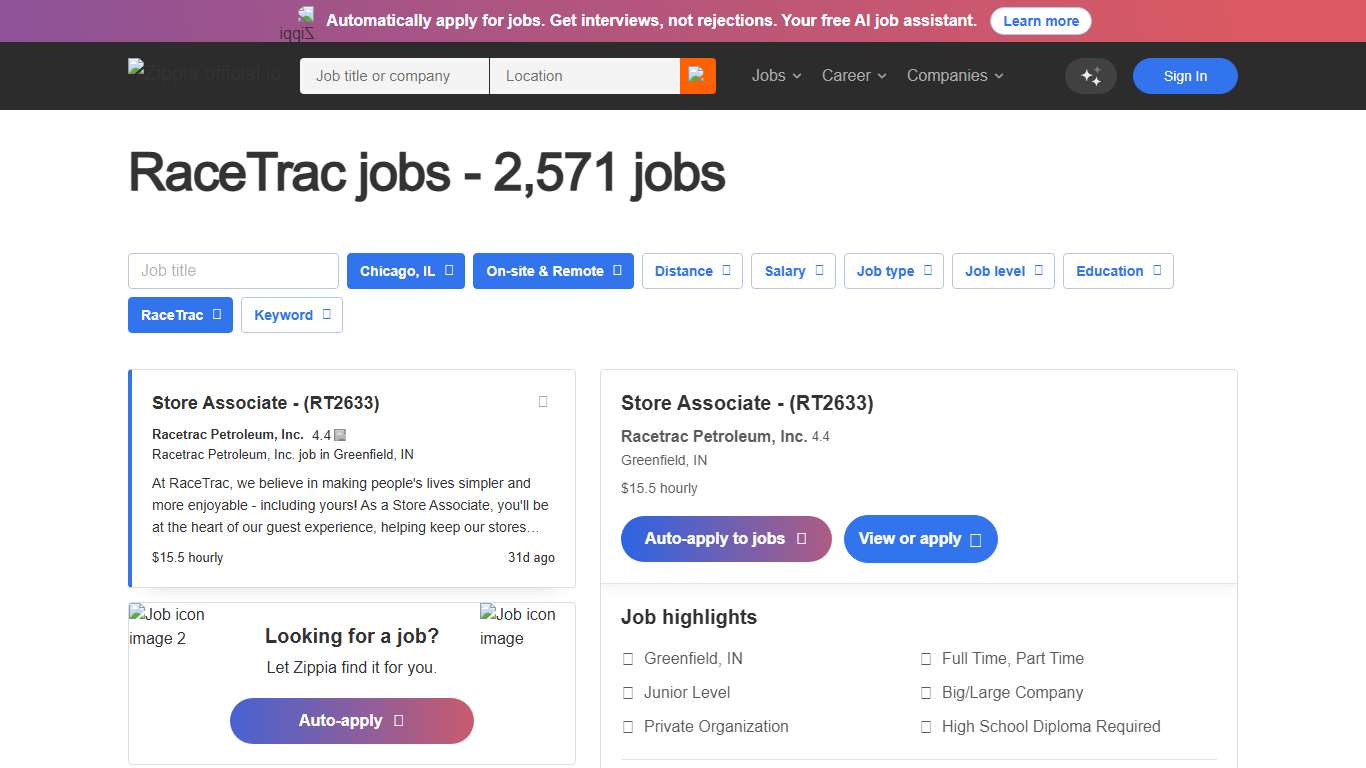Open the Distance filter dropdown

[692, 271]
